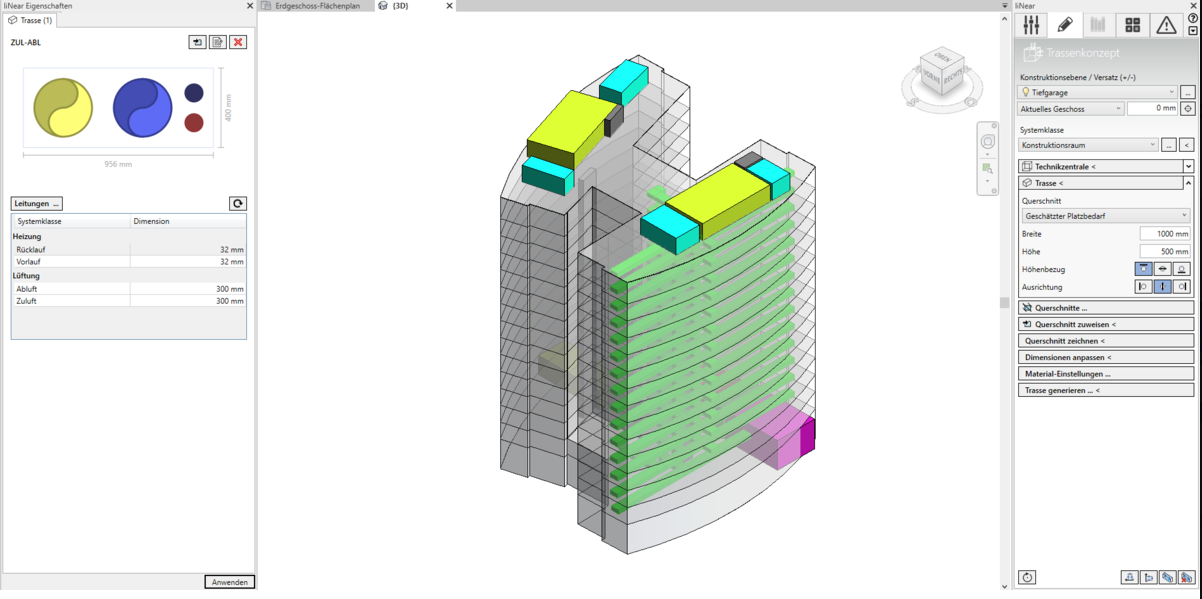The image size is (1202, 599).
Task: Open the warning triangle tab
Action: click(x=1166, y=25)
